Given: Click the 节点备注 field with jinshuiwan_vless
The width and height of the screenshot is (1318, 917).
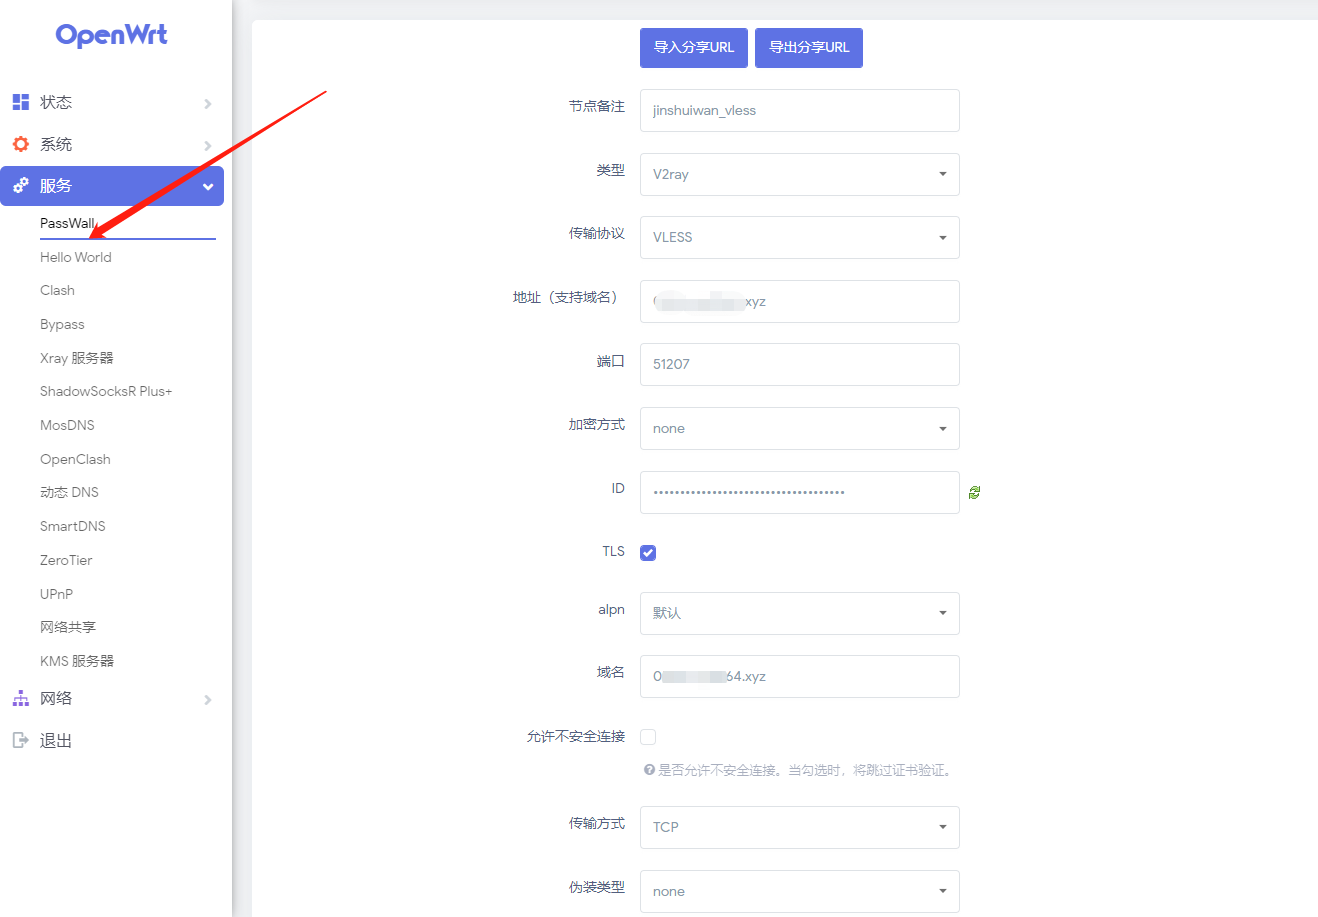Looking at the screenshot, I should (799, 110).
